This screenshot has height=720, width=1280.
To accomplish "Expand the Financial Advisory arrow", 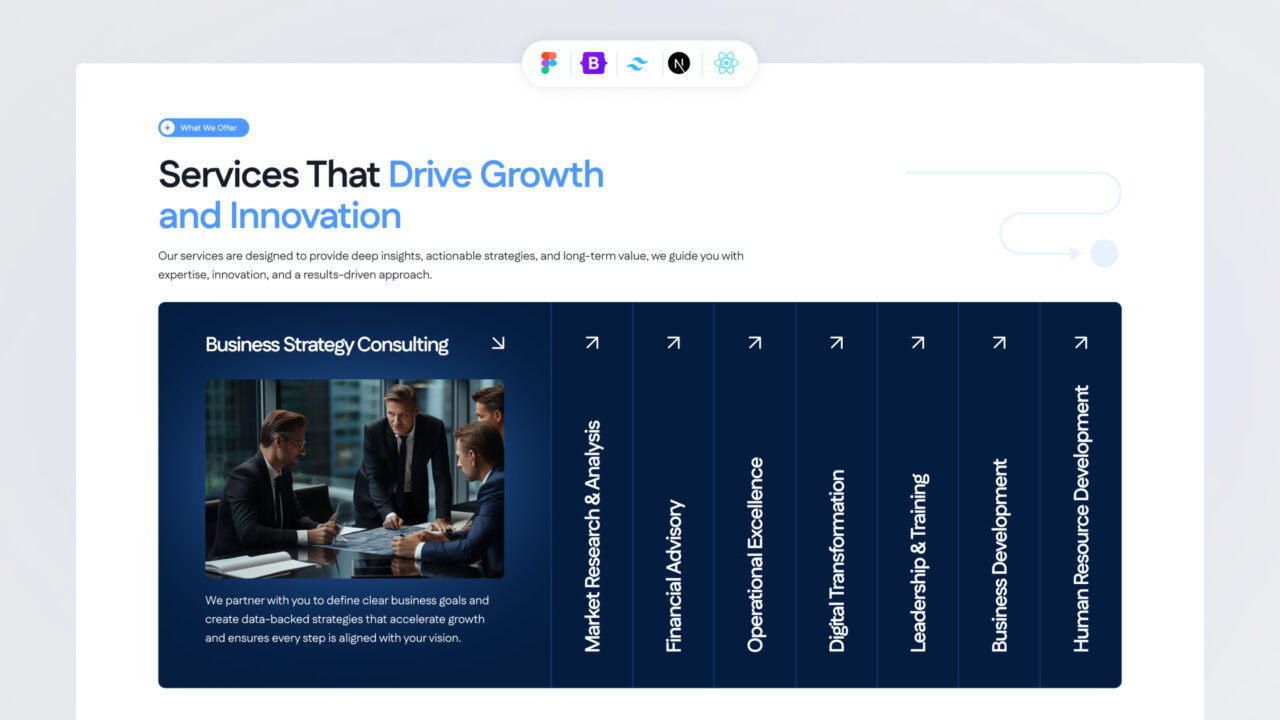I will point(673,342).
